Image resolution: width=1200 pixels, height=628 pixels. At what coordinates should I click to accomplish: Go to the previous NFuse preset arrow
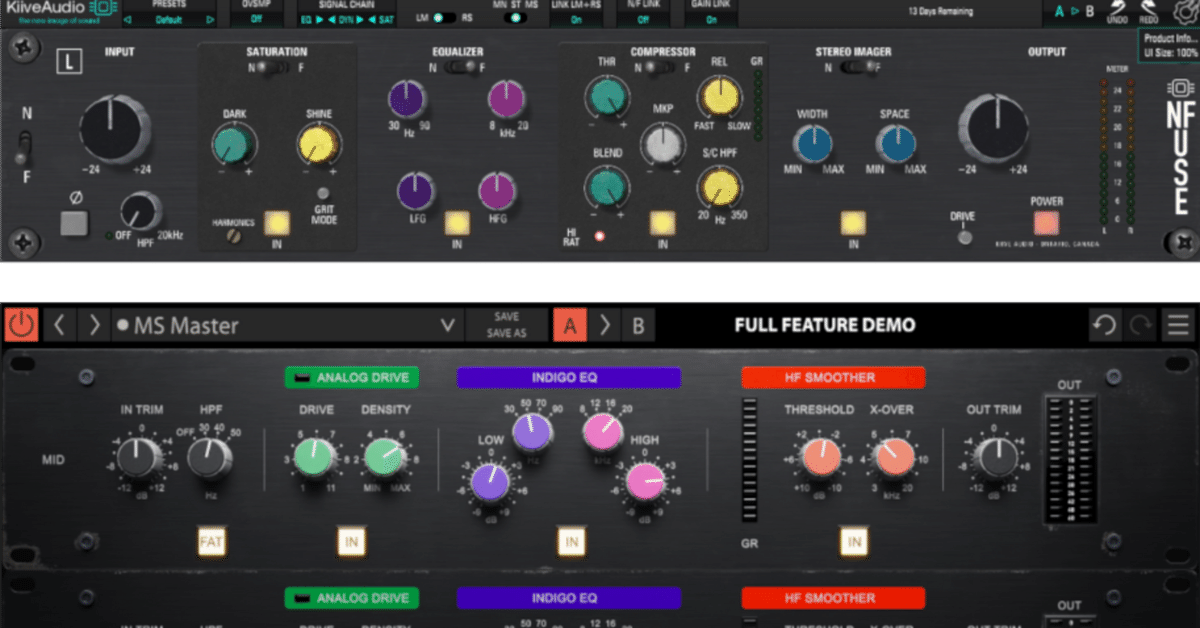pos(129,19)
